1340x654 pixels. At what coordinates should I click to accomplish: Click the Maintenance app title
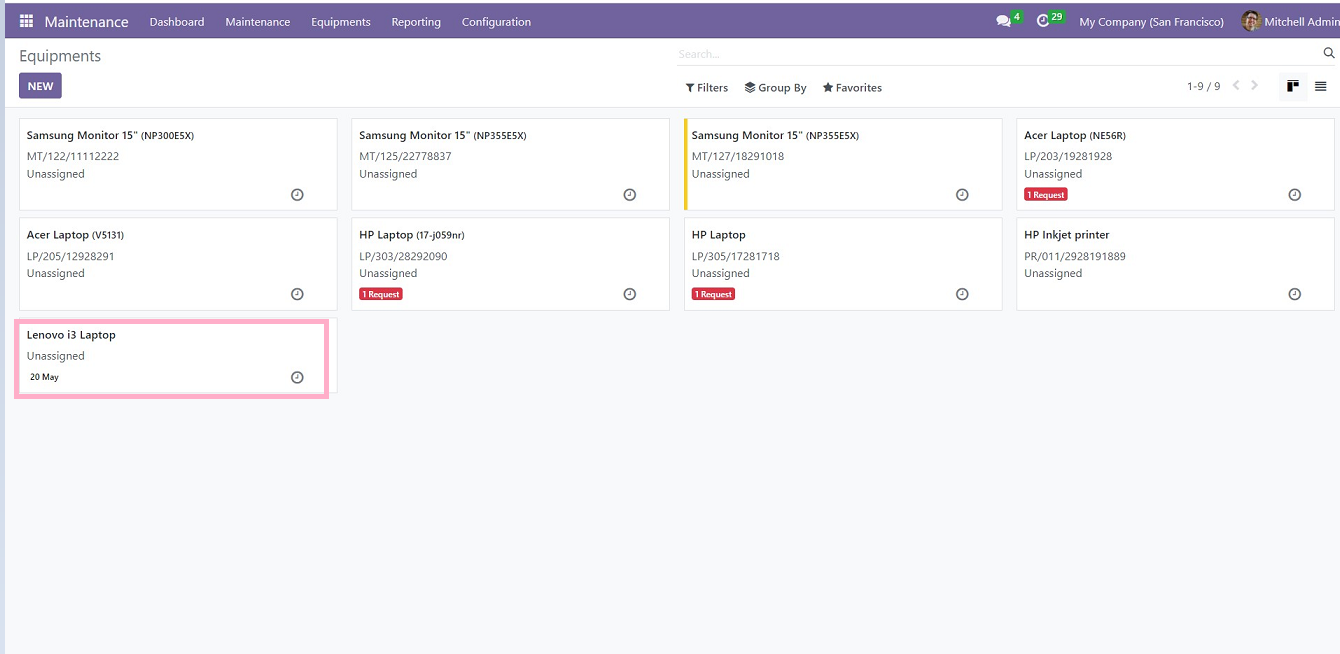(x=86, y=22)
